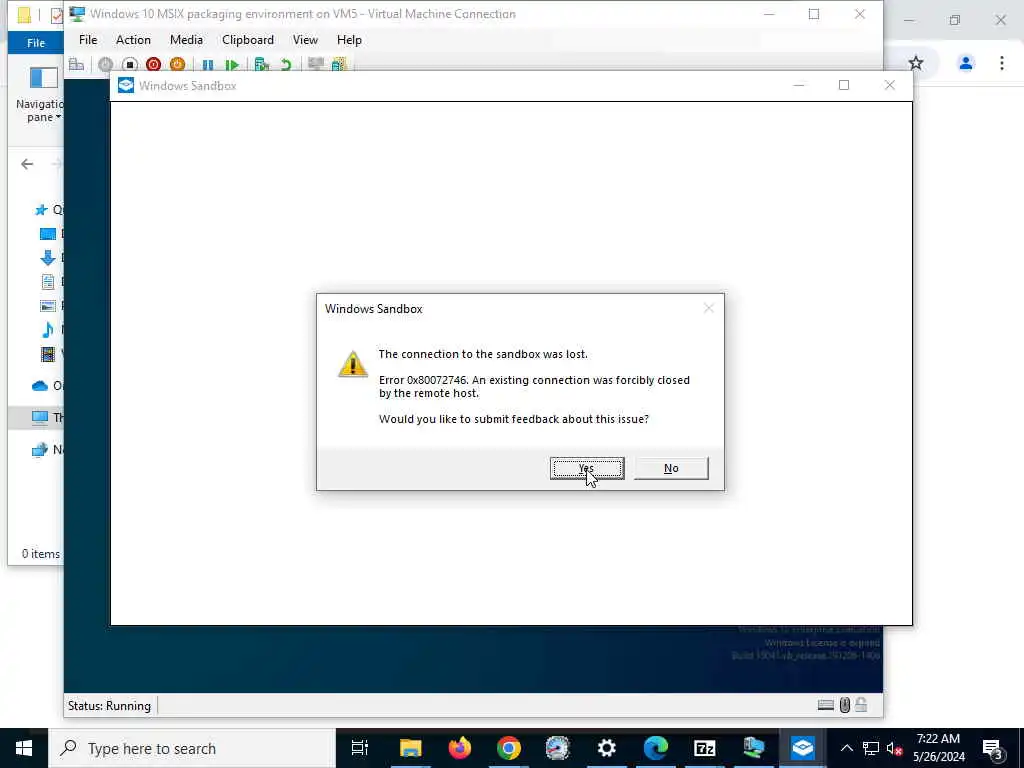Click the red Shut Down VM icon
This screenshot has height=768, width=1024.
(153, 64)
